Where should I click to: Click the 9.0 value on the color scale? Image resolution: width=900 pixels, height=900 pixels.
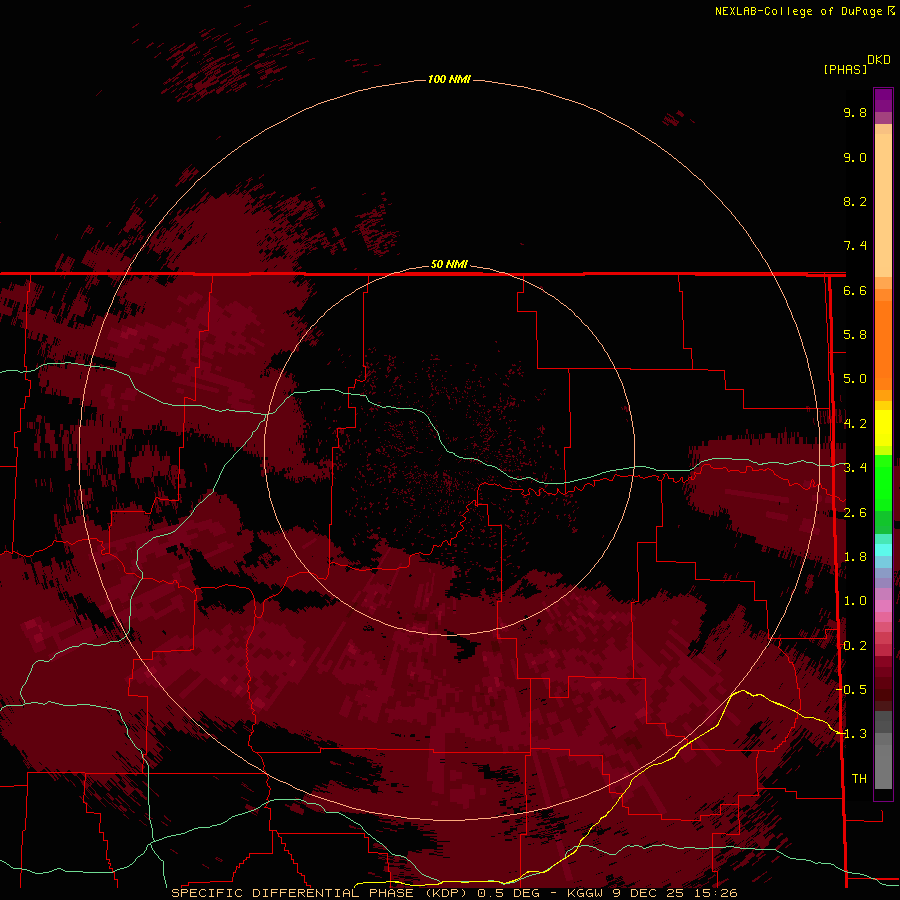[855, 157]
